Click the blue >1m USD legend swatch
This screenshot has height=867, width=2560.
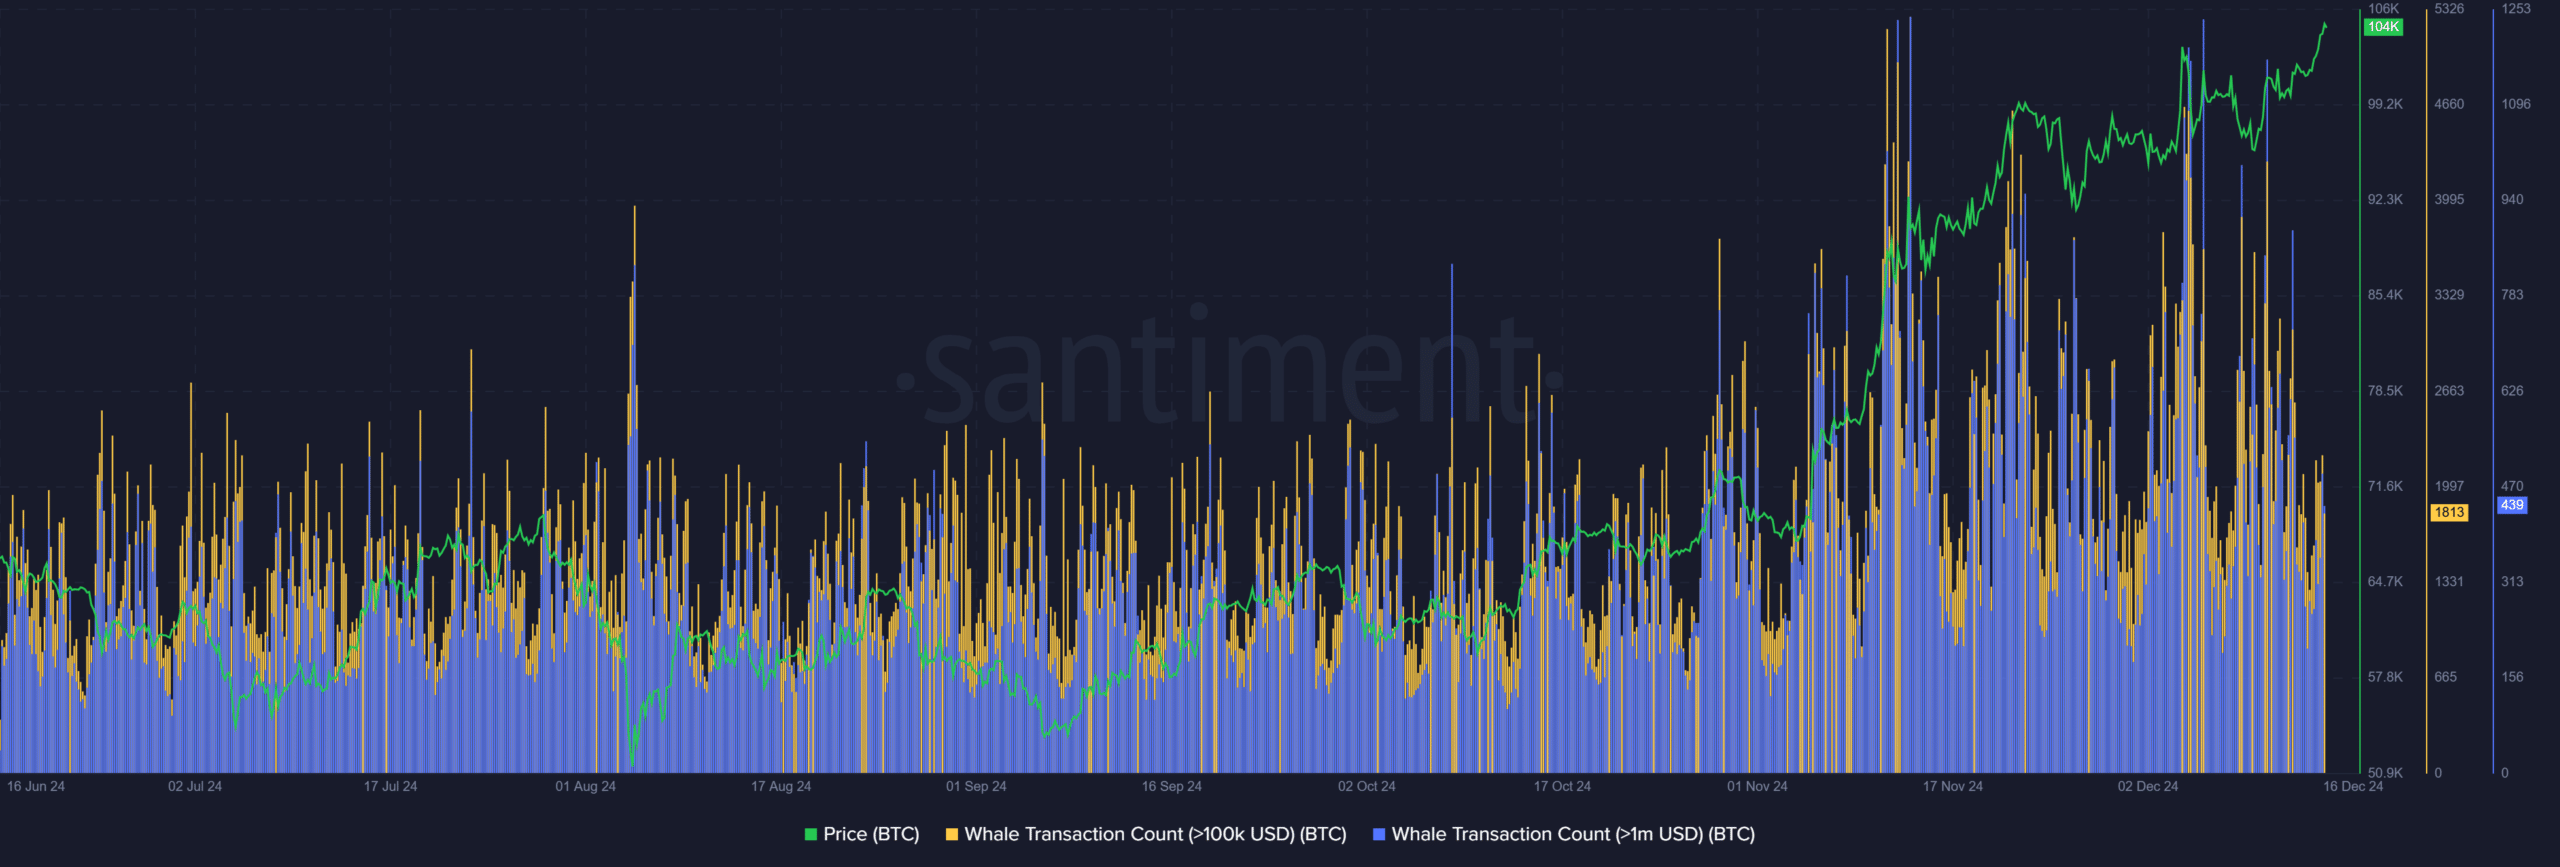(1379, 834)
